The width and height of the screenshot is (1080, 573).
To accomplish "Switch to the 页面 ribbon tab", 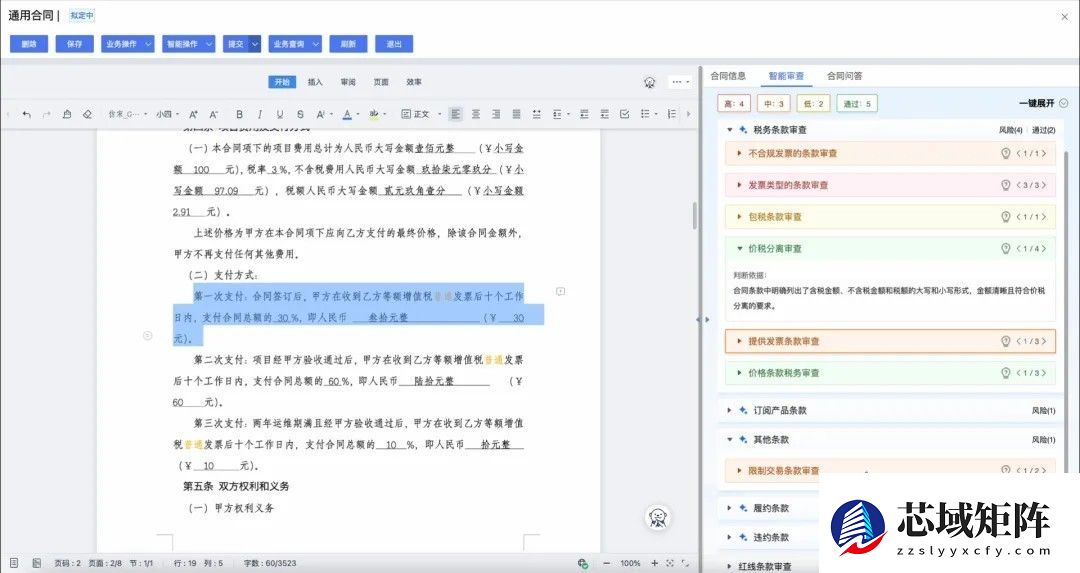I will pos(381,82).
